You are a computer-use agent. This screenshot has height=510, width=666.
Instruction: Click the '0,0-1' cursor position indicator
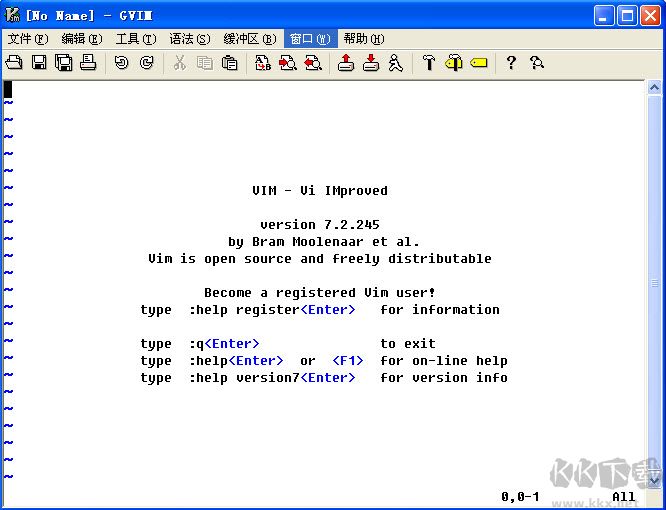point(520,496)
